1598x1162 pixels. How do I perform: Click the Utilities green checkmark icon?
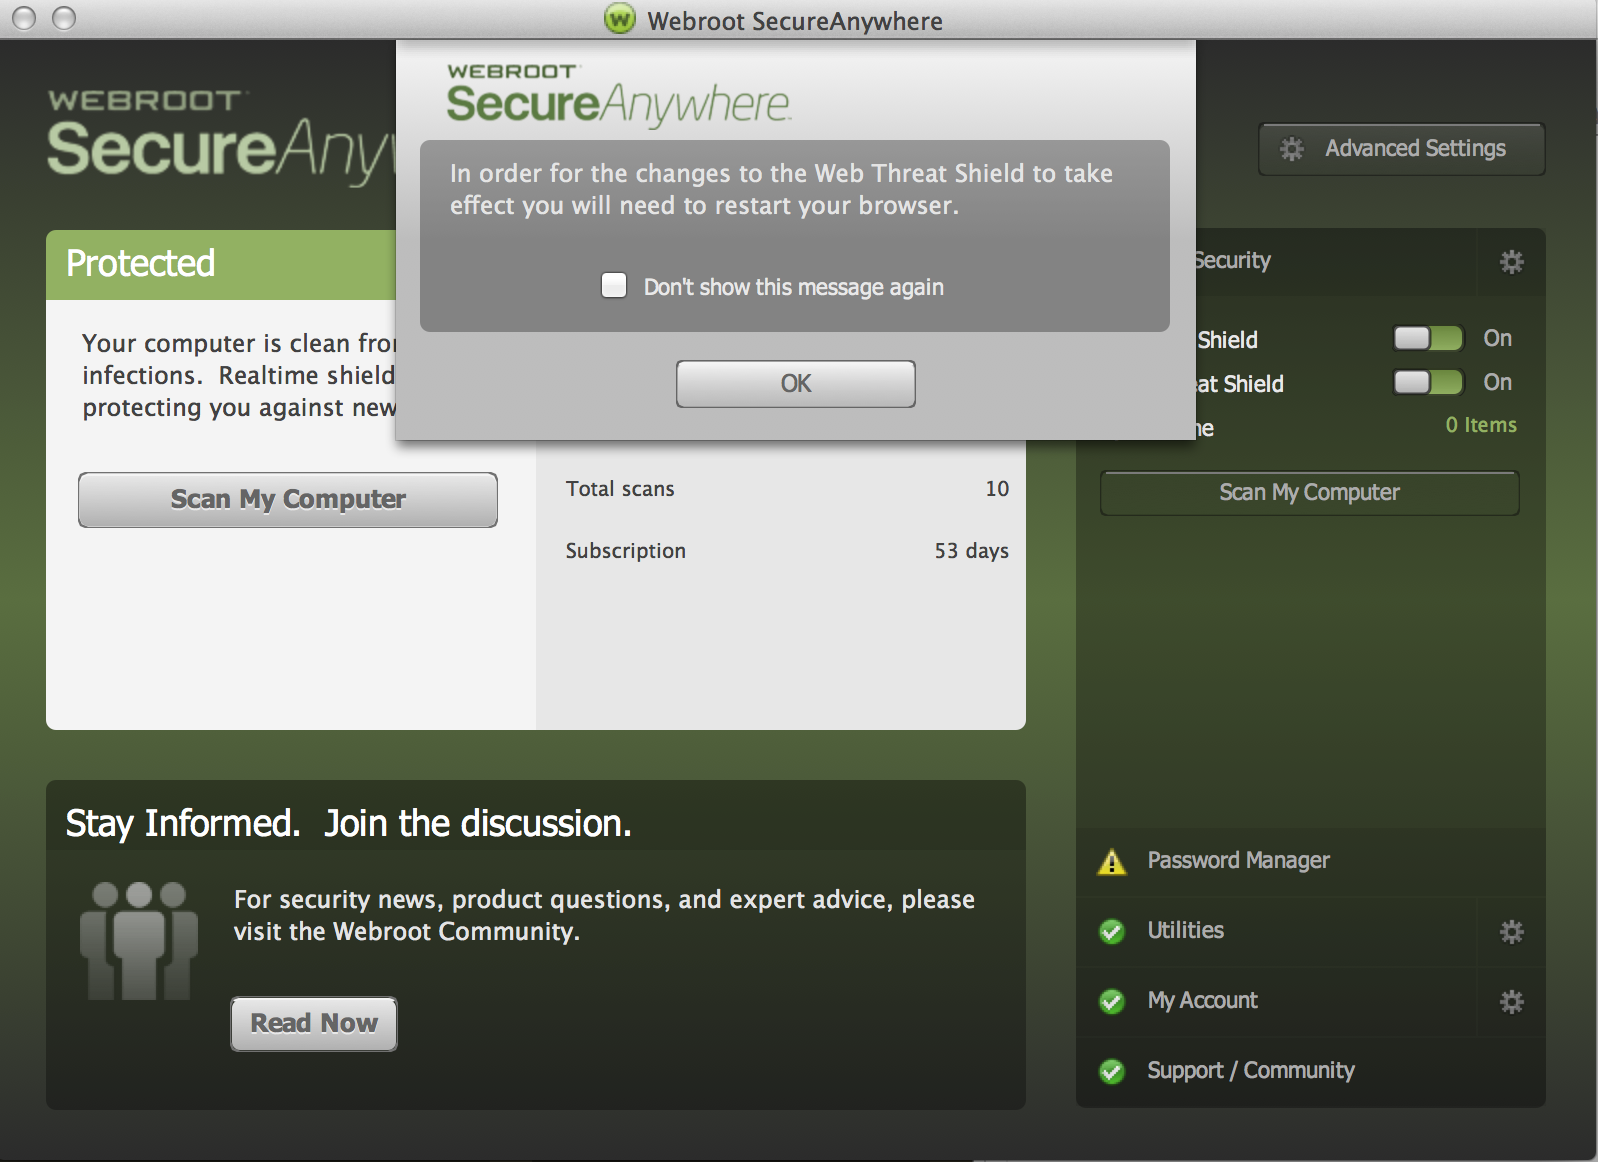point(1112,931)
